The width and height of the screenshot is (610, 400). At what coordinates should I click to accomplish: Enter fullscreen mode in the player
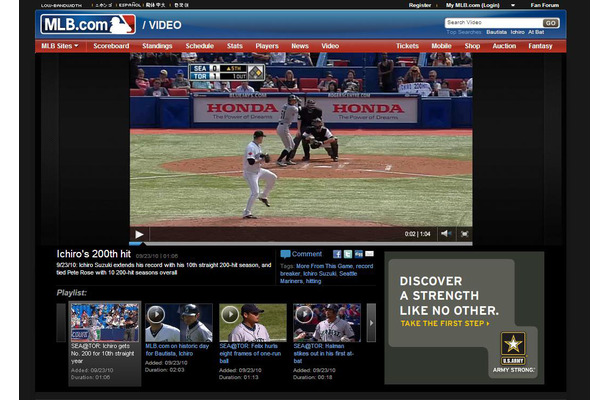click(465, 234)
